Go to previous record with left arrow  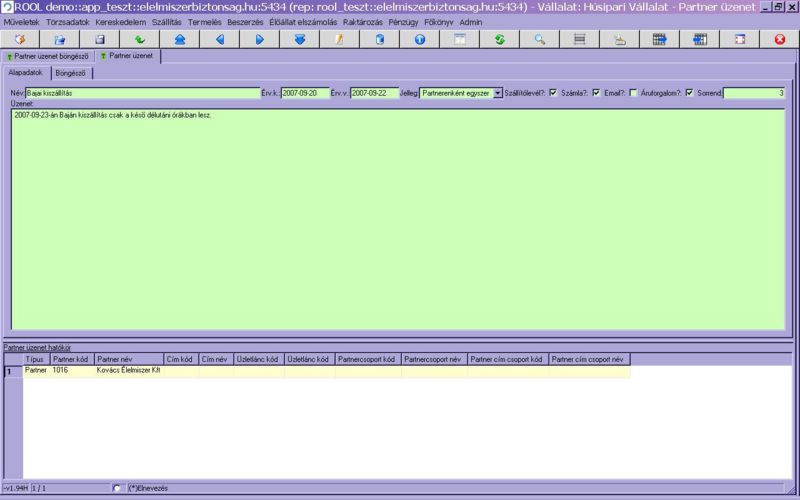(x=220, y=40)
